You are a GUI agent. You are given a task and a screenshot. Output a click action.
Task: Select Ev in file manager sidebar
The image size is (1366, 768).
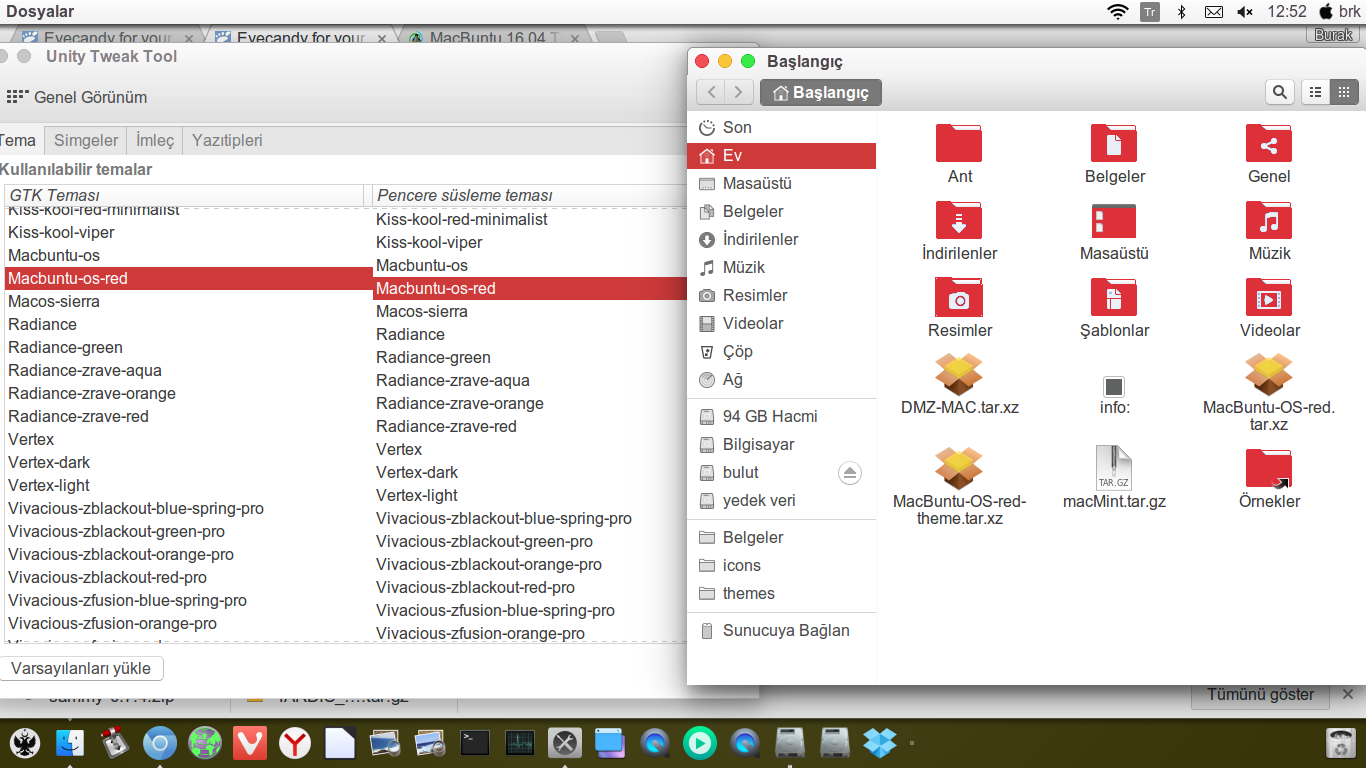point(781,155)
